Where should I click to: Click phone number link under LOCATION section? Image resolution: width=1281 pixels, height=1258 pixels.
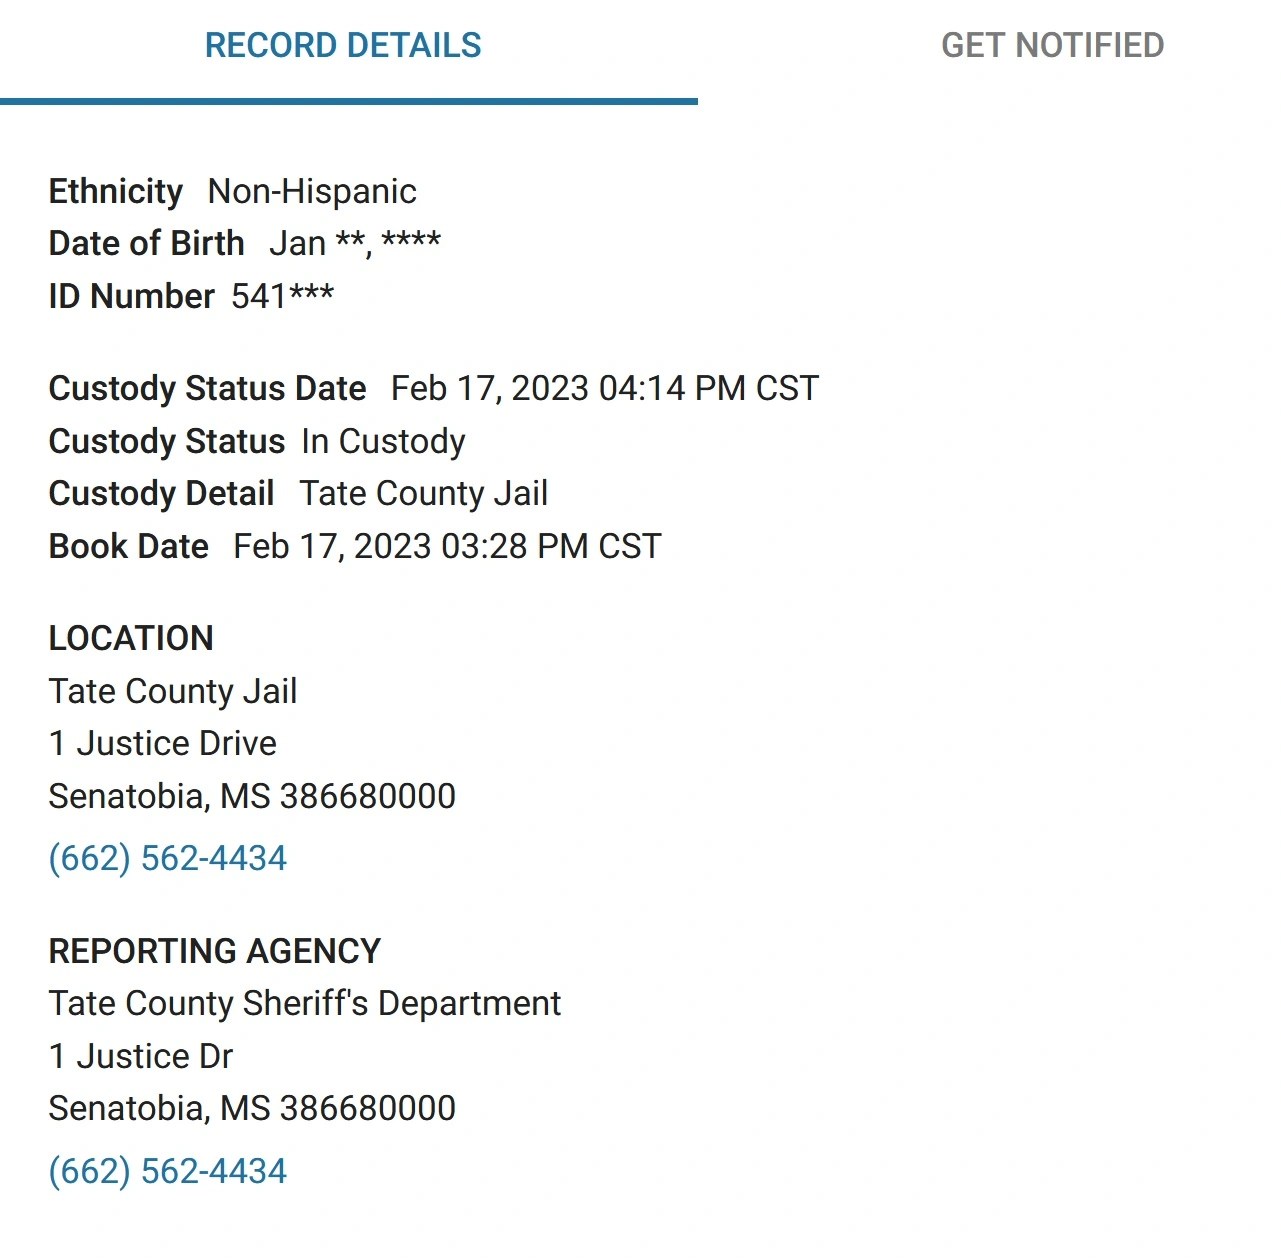168,859
